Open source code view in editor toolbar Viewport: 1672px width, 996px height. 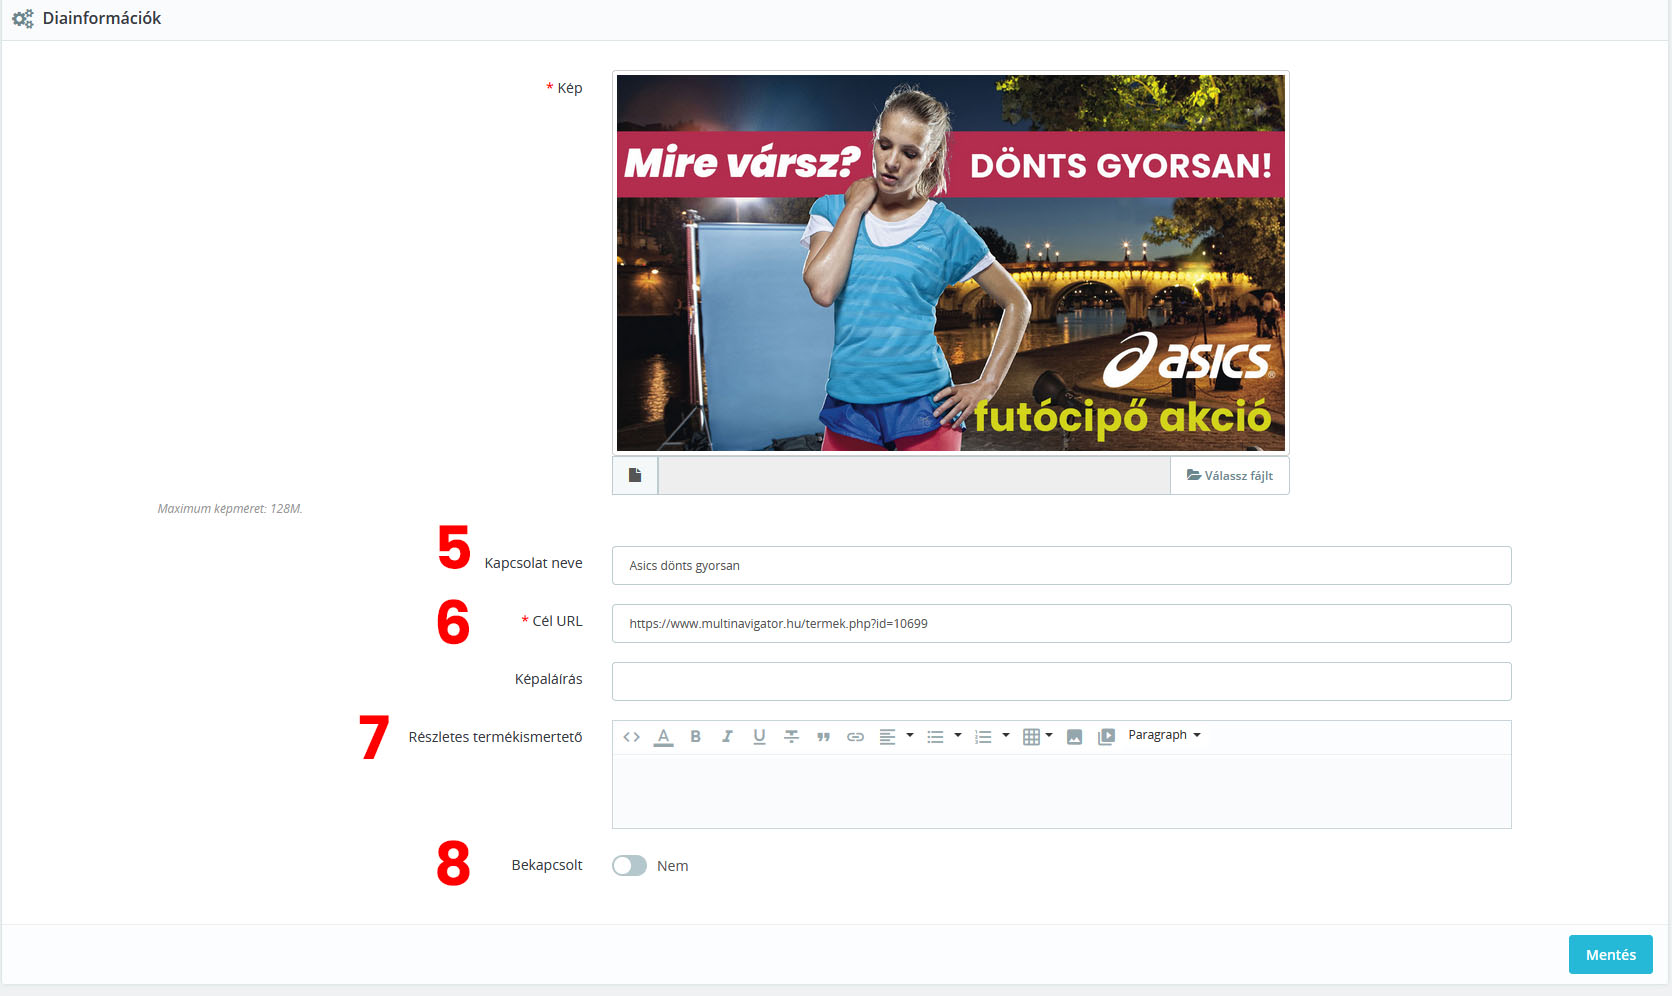(631, 737)
